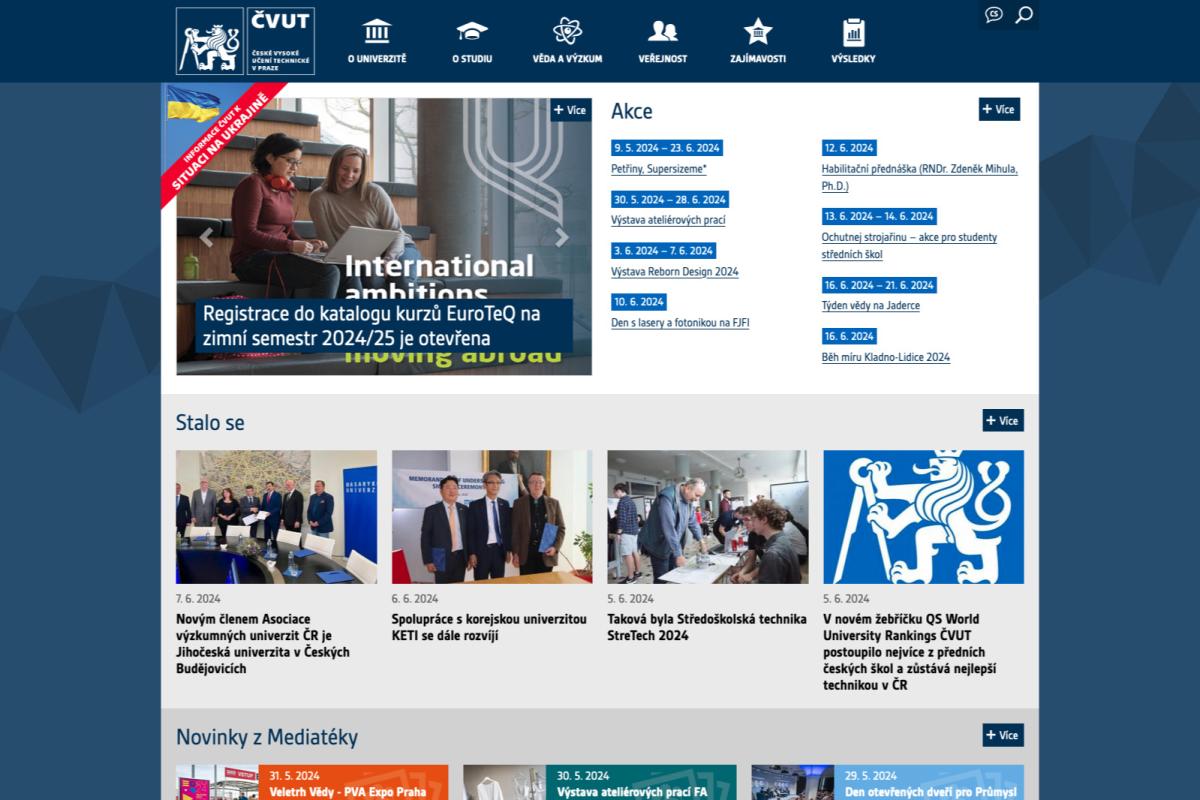Click Více button in Novinky z Mediatéky
Image resolution: width=1200 pixels, height=800 pixels.
tap(1003, 735)
